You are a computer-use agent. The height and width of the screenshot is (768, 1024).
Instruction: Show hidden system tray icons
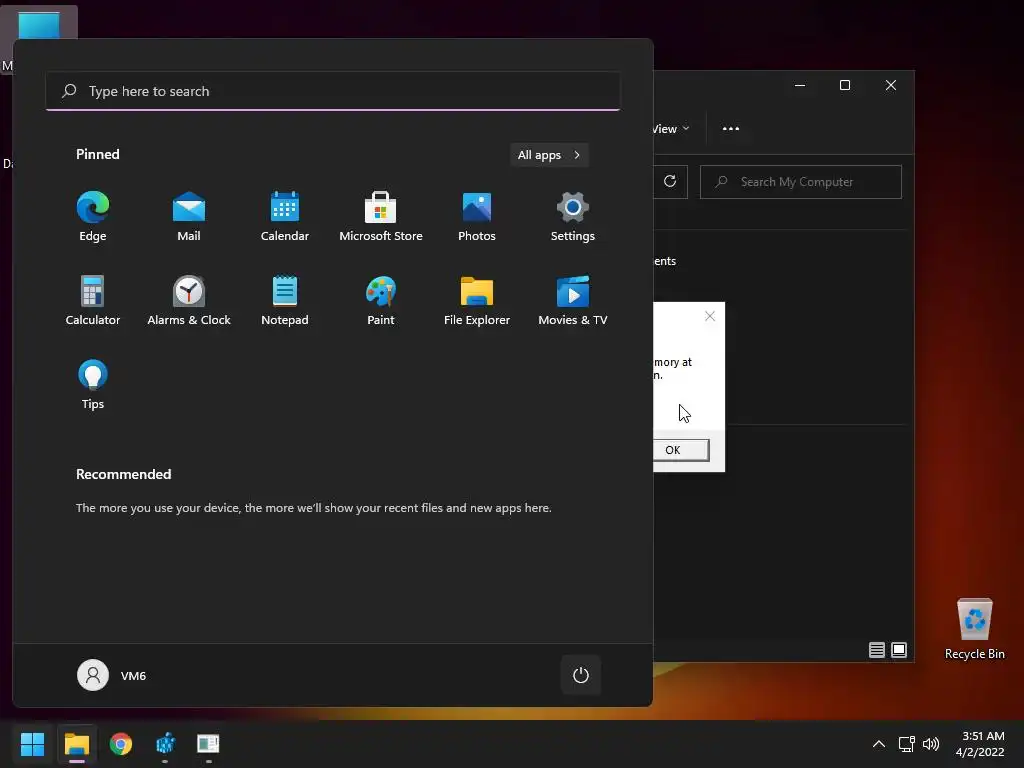(879, 744)
